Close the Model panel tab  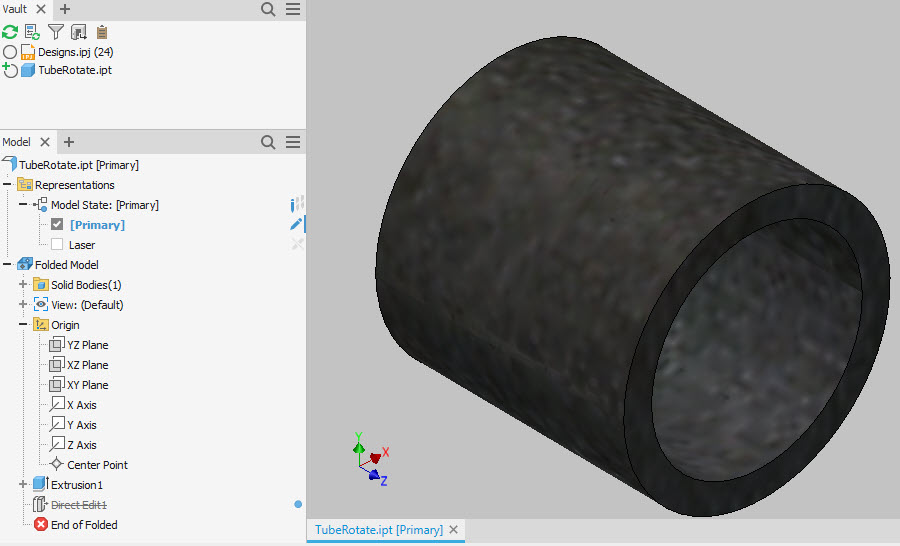(x=45, y=142)
